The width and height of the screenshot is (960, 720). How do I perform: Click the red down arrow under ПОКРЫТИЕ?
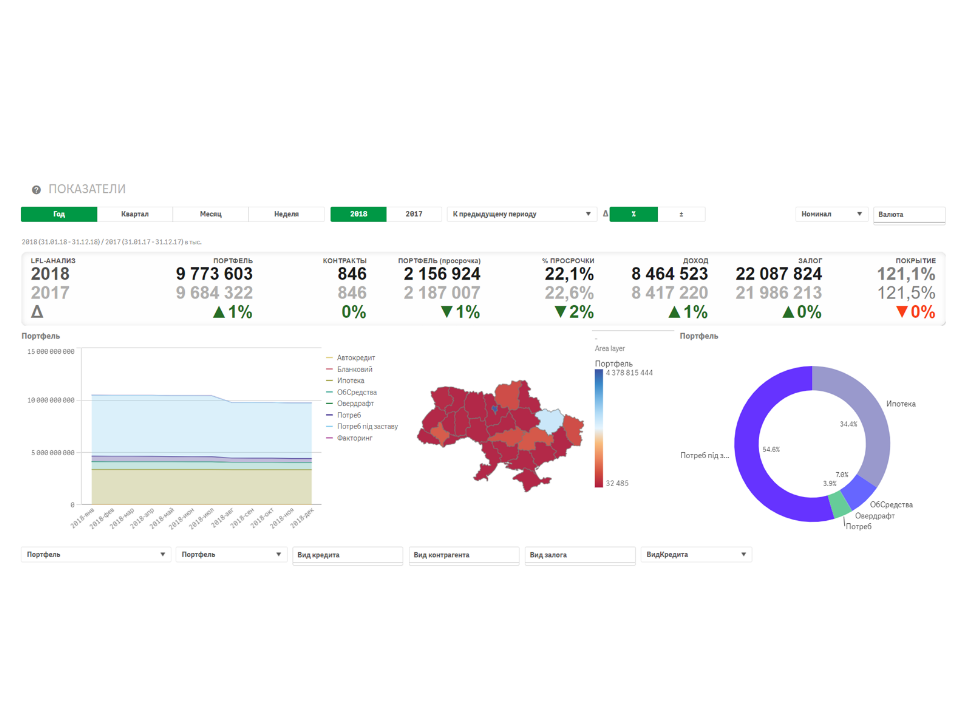(903, 312)
